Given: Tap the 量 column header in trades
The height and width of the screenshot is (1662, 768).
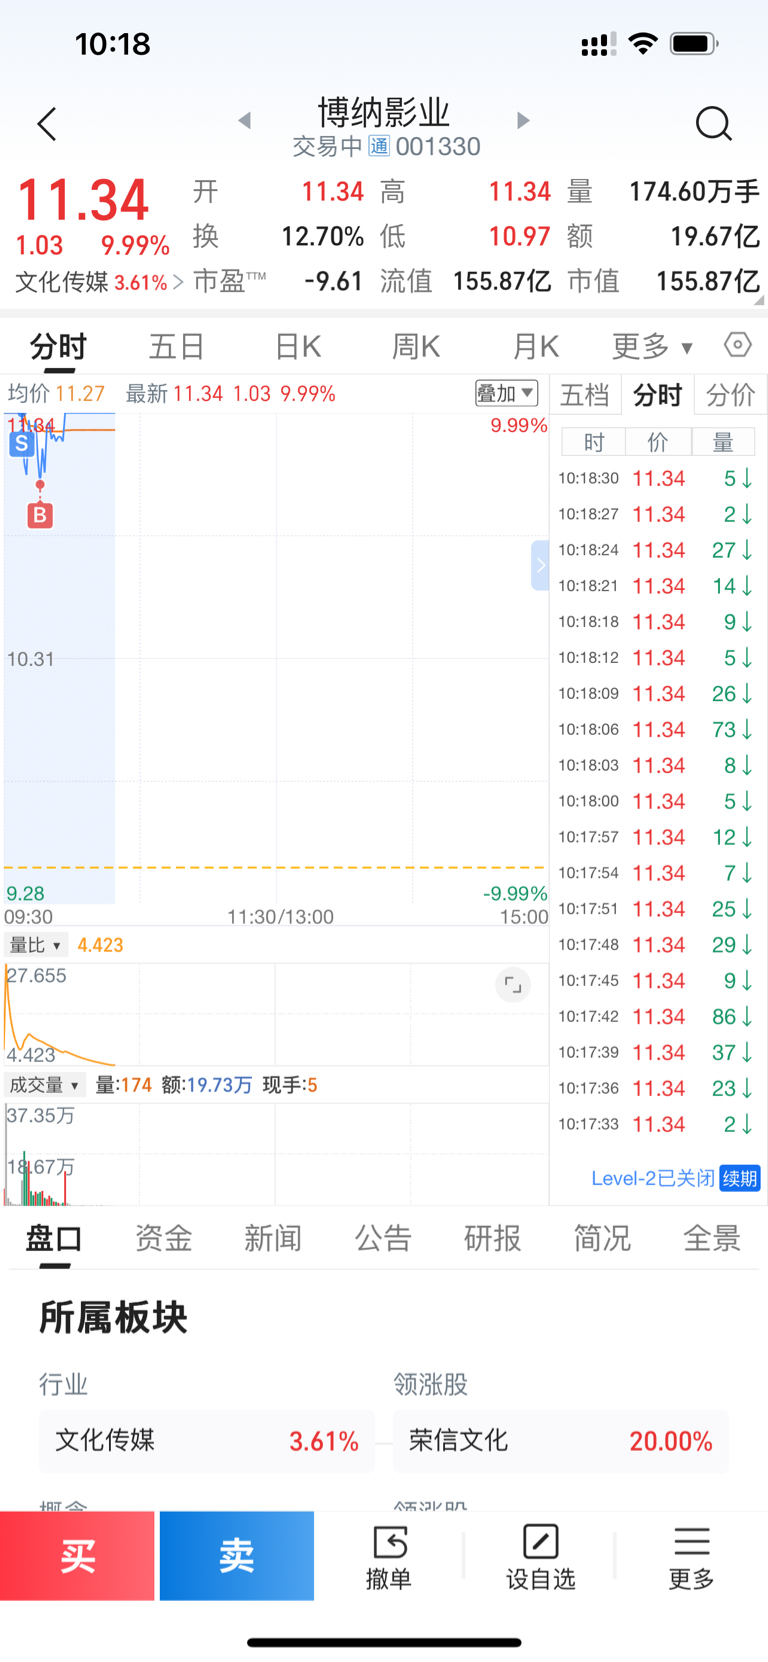Looking at the screenshot, I should (x=722, y=442).
